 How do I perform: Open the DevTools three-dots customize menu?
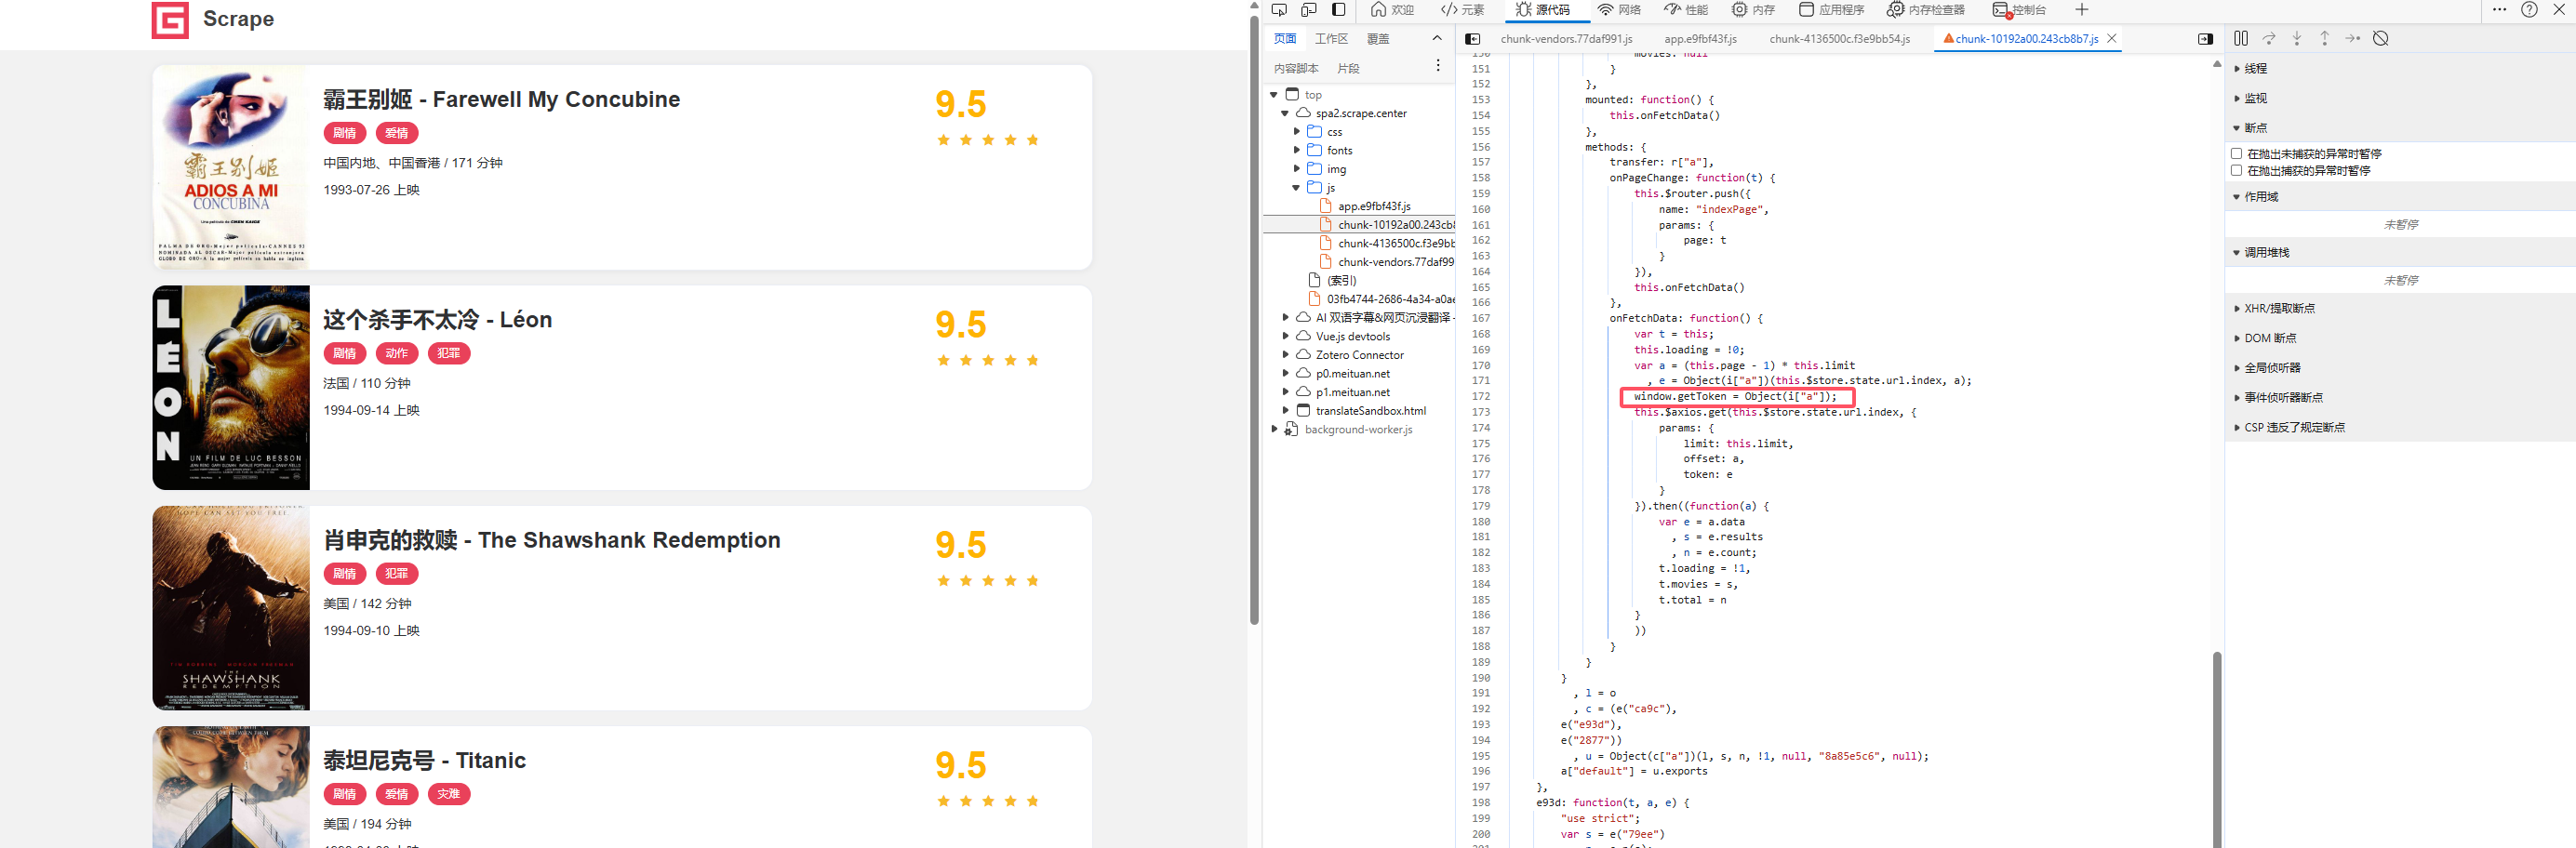tap(2499, 10)
